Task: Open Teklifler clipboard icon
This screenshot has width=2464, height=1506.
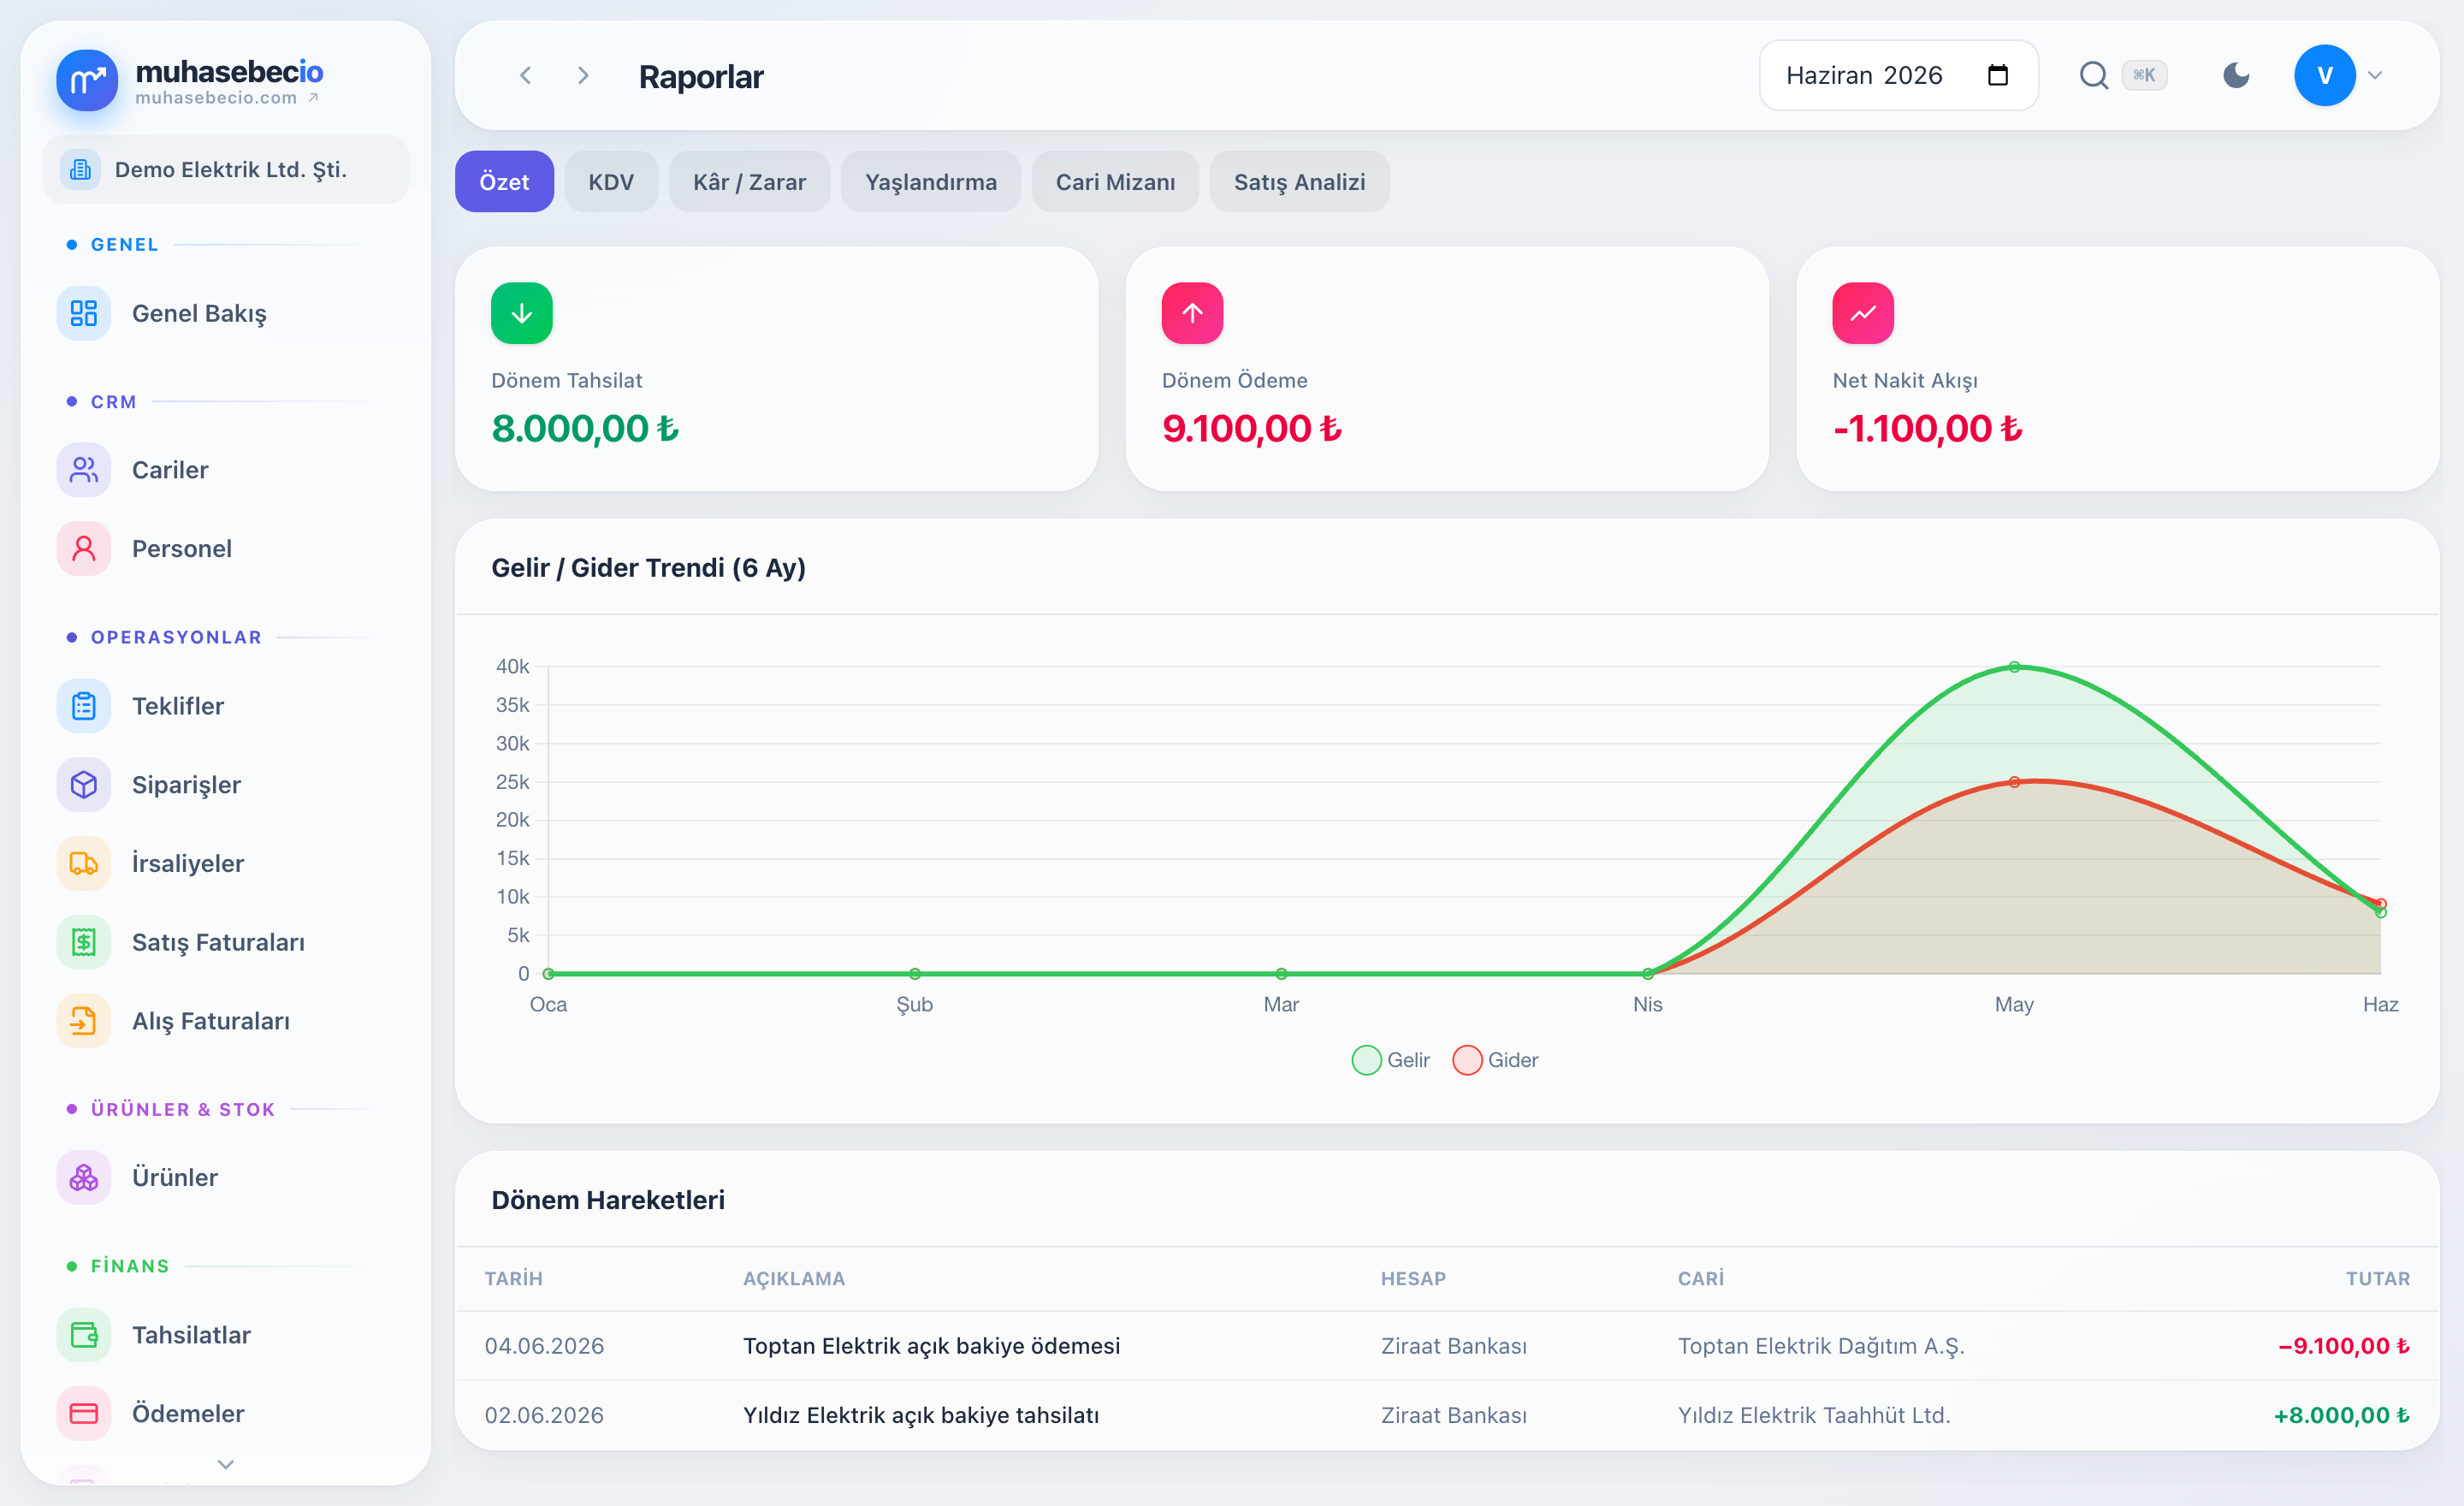Action: click(x=84, y=706)
